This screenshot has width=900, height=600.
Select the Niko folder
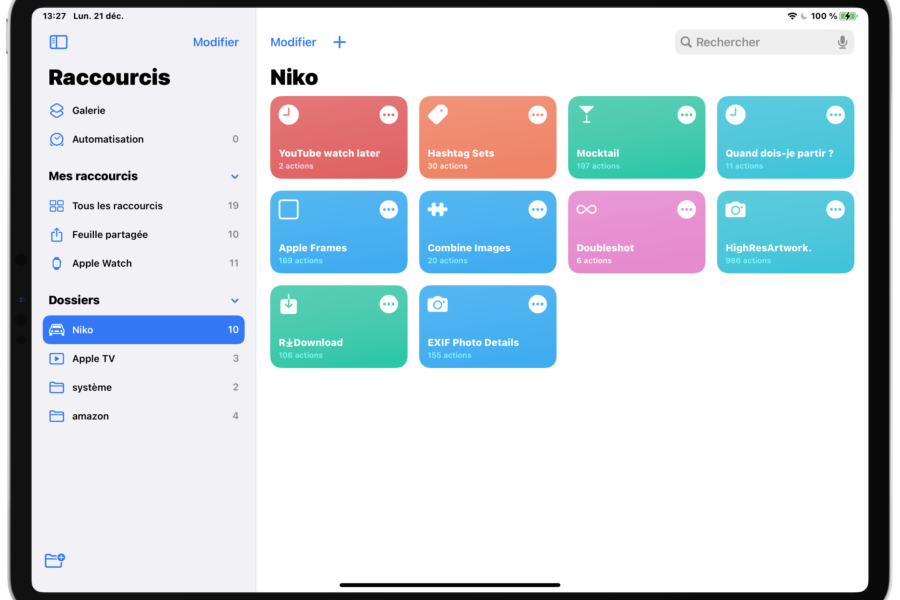click(x=143, y=330)
